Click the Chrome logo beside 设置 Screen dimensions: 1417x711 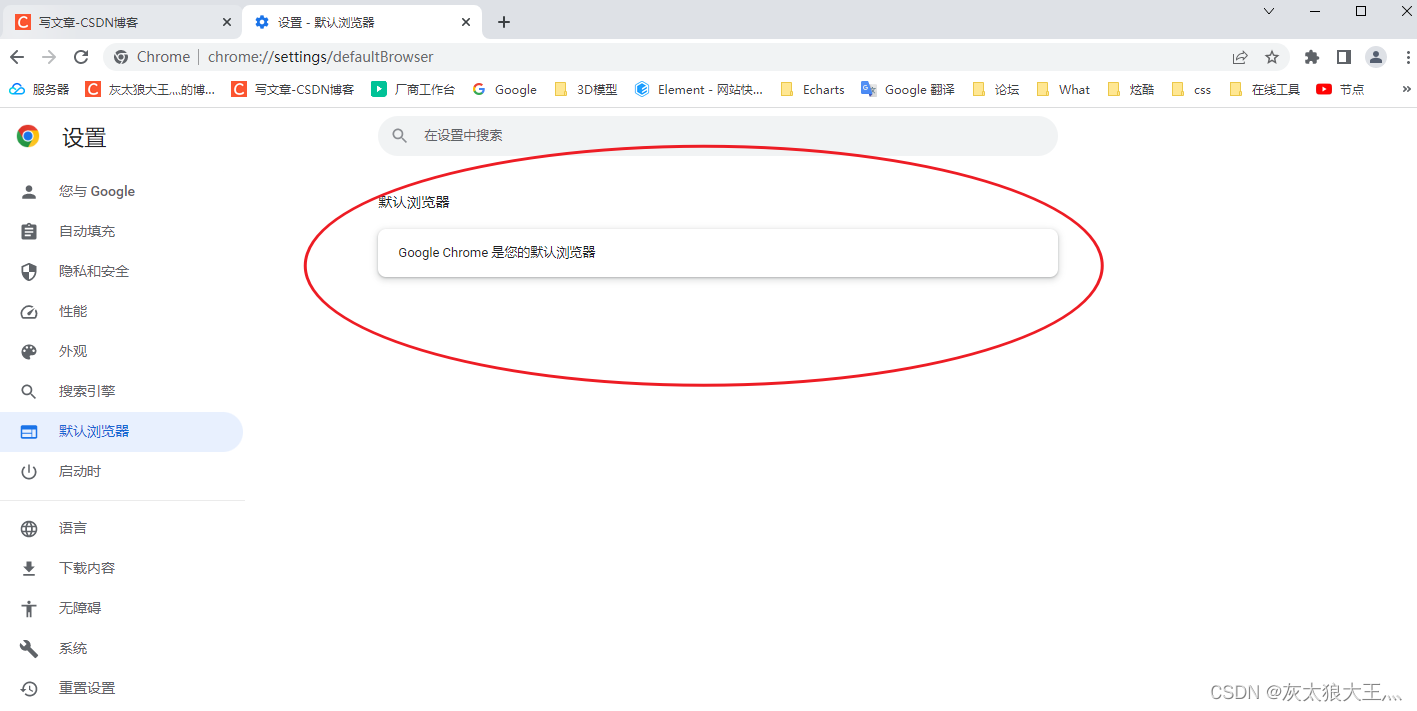click(x=28, y=137)
